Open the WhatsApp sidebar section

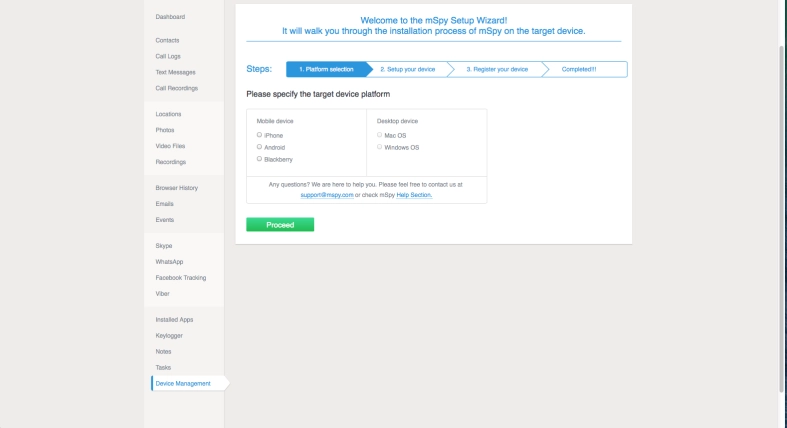[x=169, y=261]
